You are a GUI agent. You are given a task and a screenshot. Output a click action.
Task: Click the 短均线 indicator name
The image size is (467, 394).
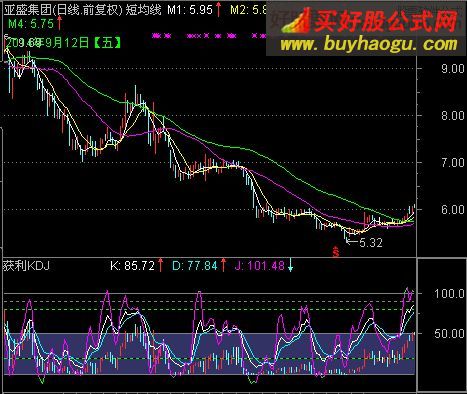[143, 10]
